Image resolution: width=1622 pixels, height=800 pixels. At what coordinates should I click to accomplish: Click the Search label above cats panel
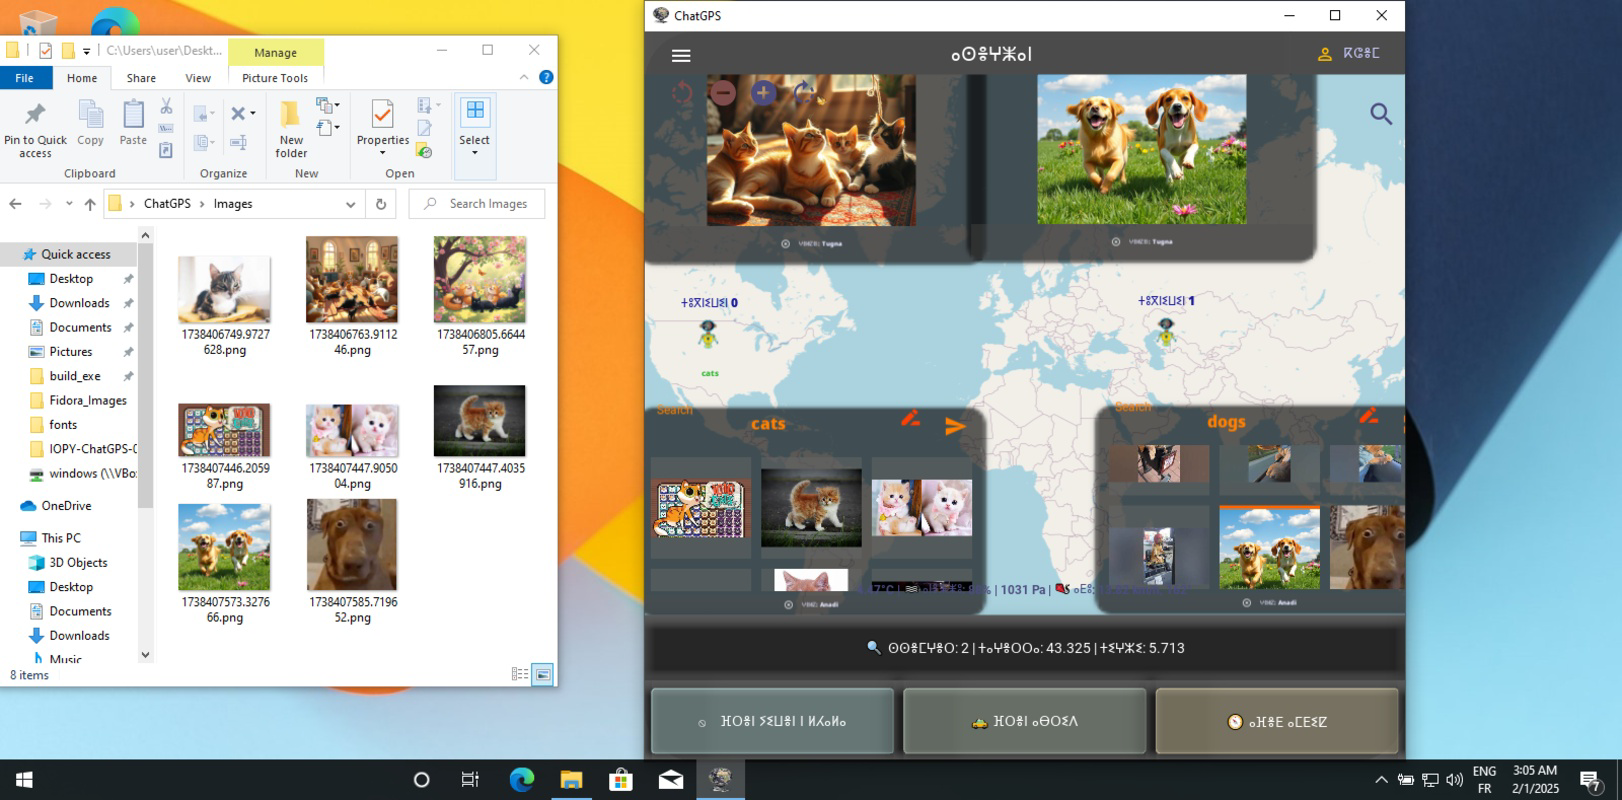(675, 410)
